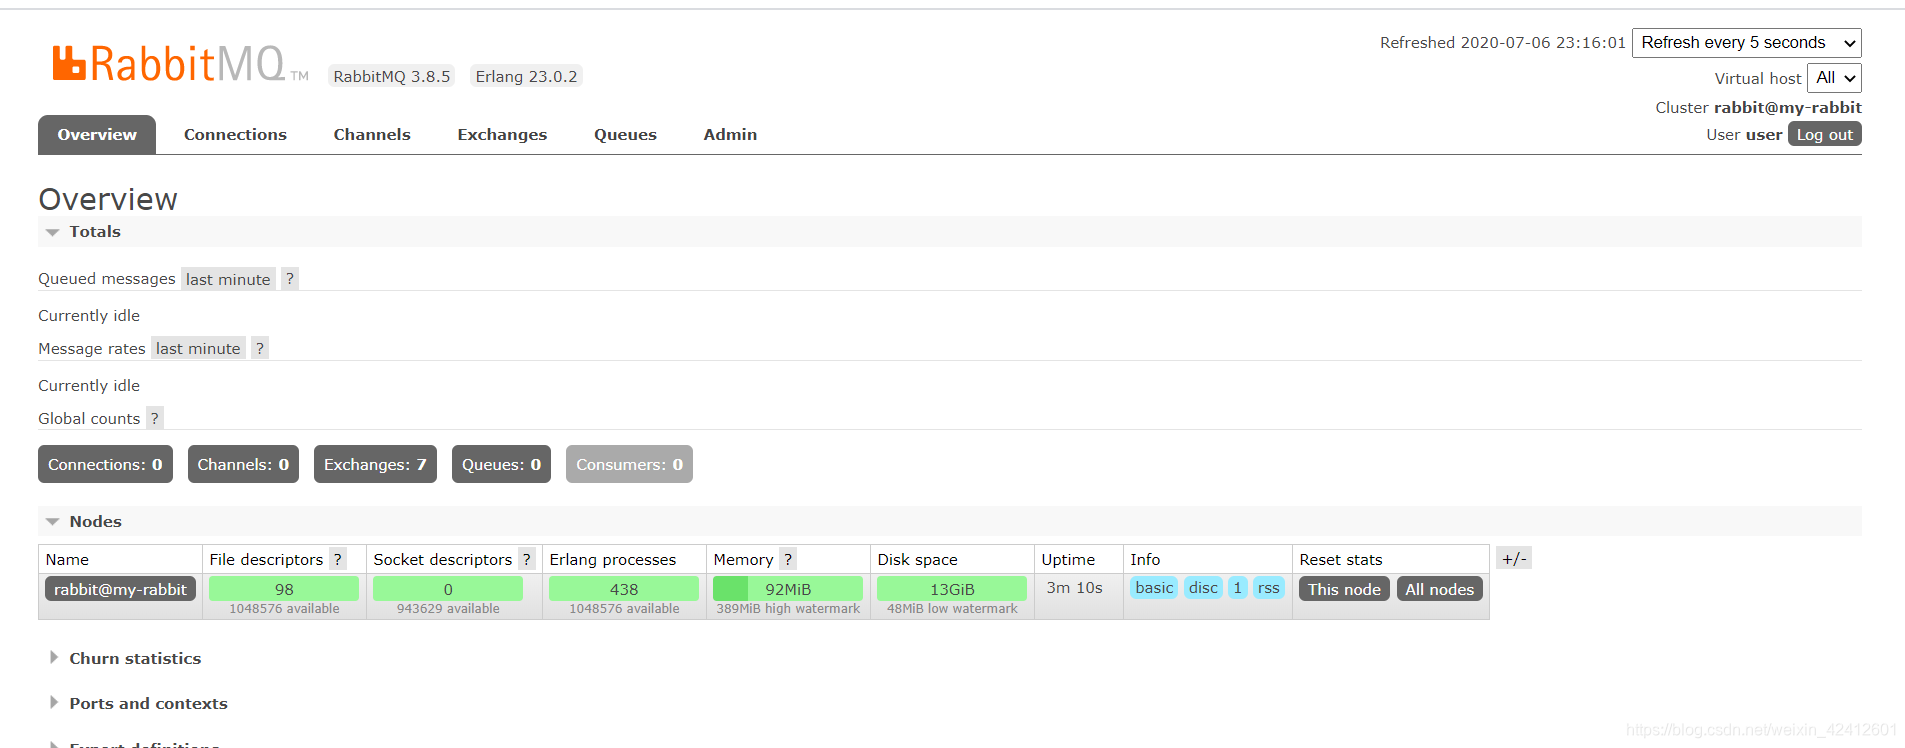This screenshot has width=1905, height=748.
Task: Reset stats for All nodes
Action: tap(1440, 589)
